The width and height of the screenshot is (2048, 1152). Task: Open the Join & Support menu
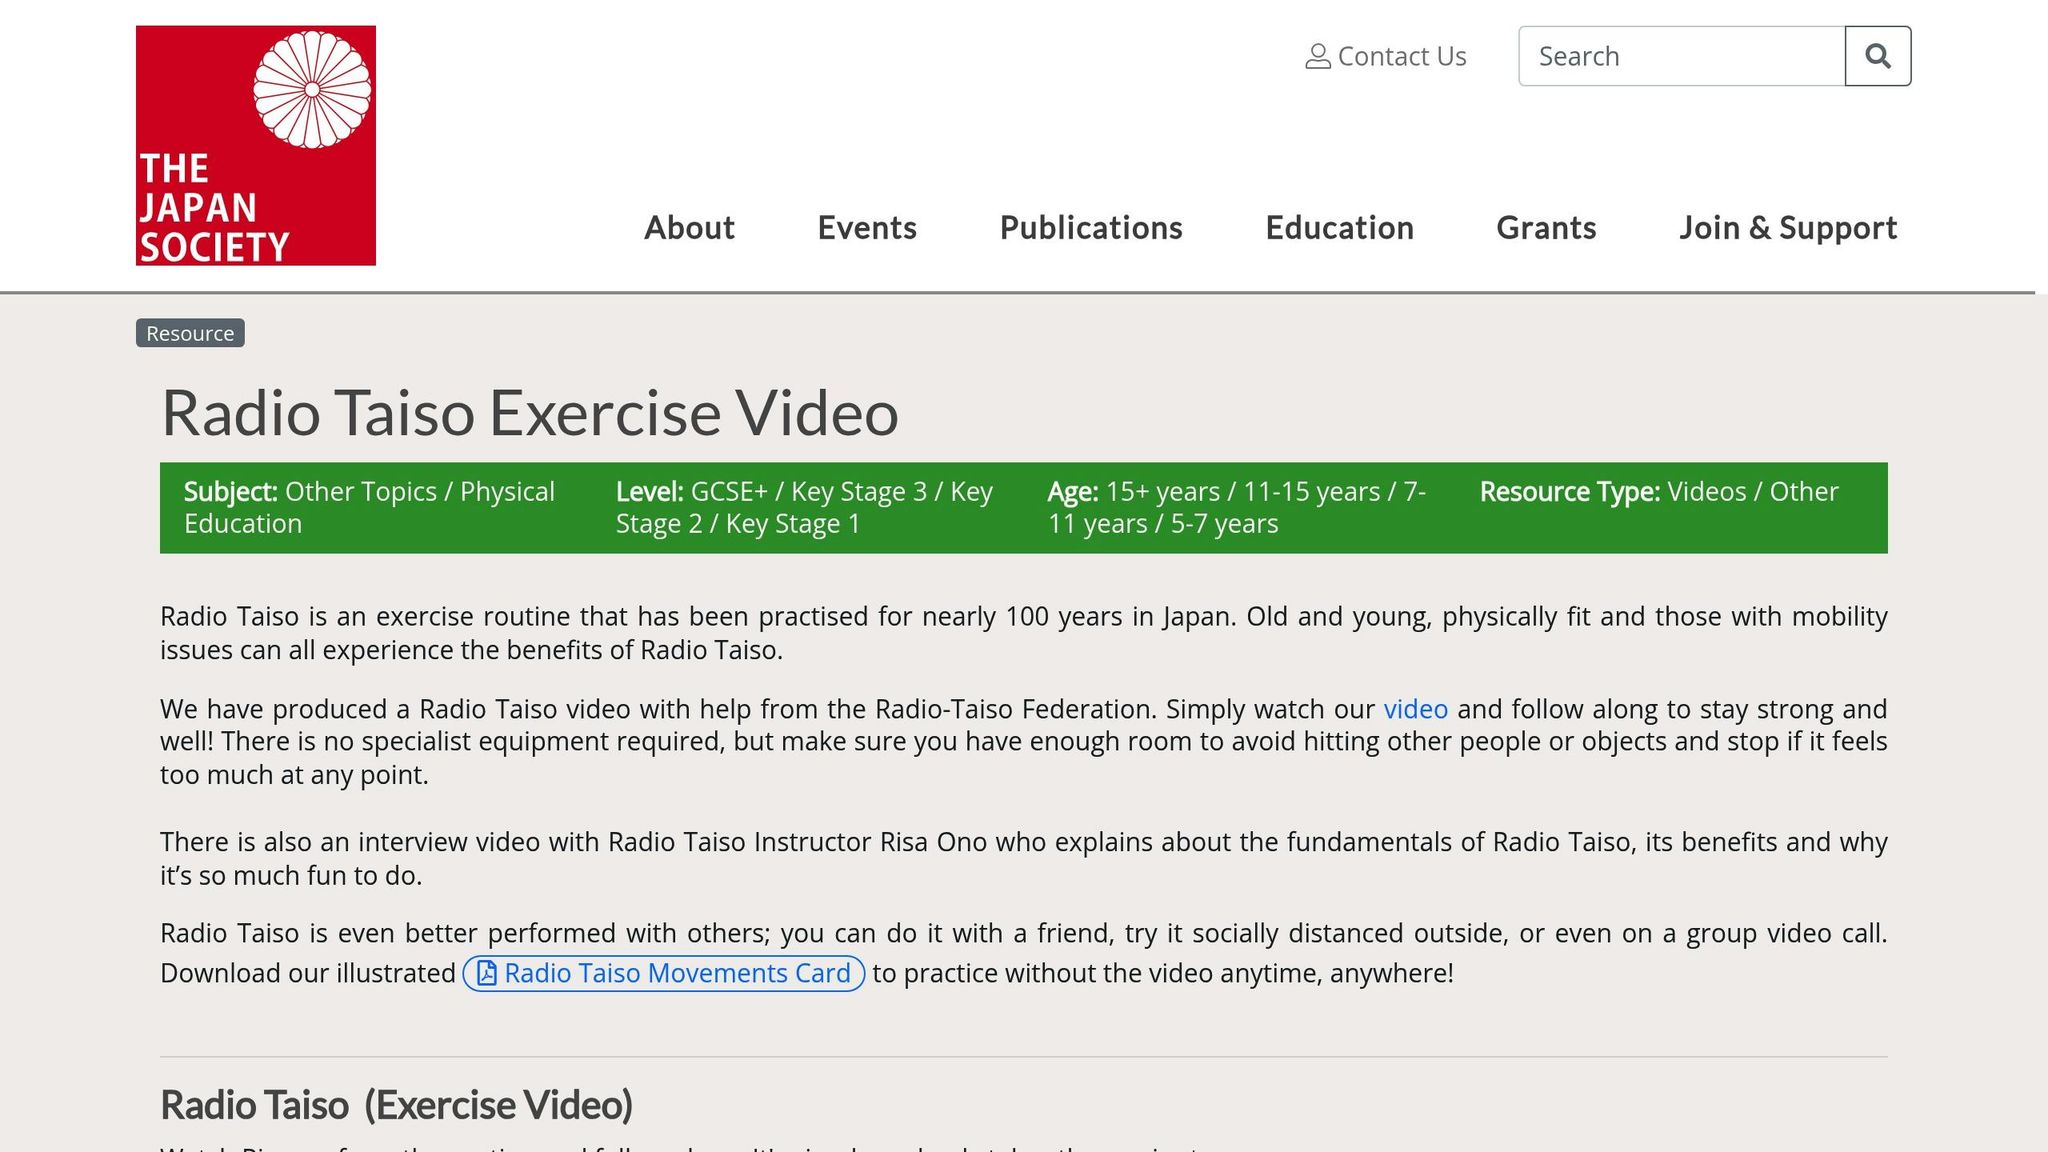click(1788, 228)
